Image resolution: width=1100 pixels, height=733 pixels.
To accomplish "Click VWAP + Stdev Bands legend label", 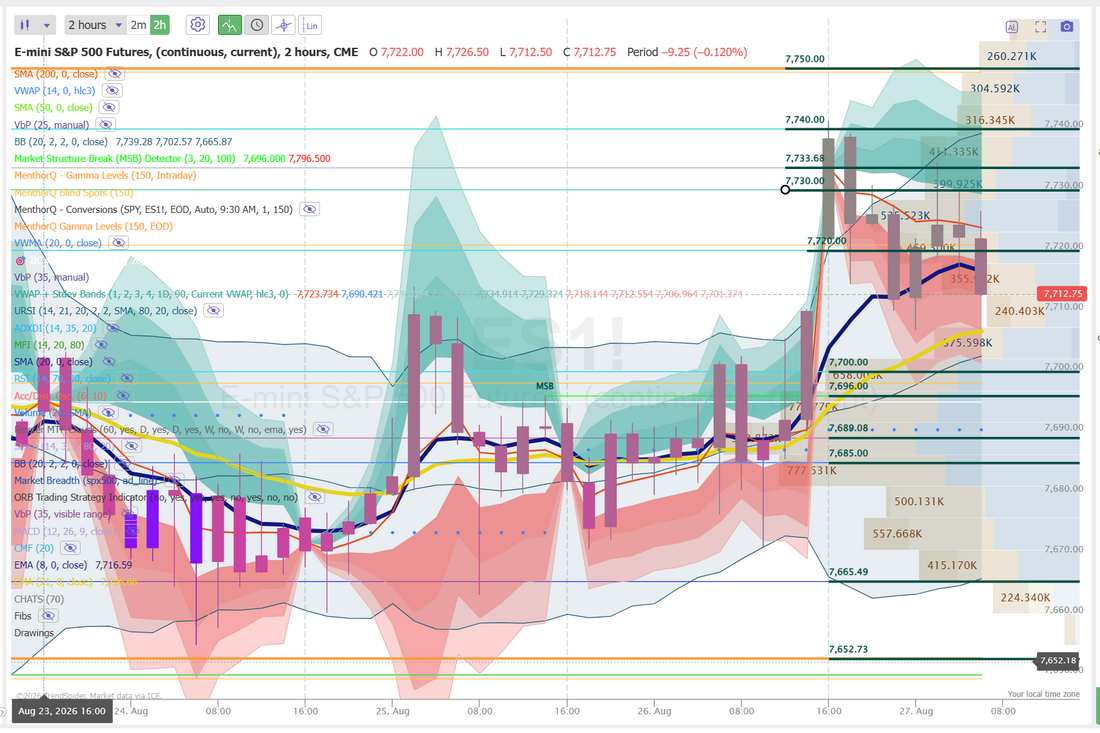I will pos(151,294).
